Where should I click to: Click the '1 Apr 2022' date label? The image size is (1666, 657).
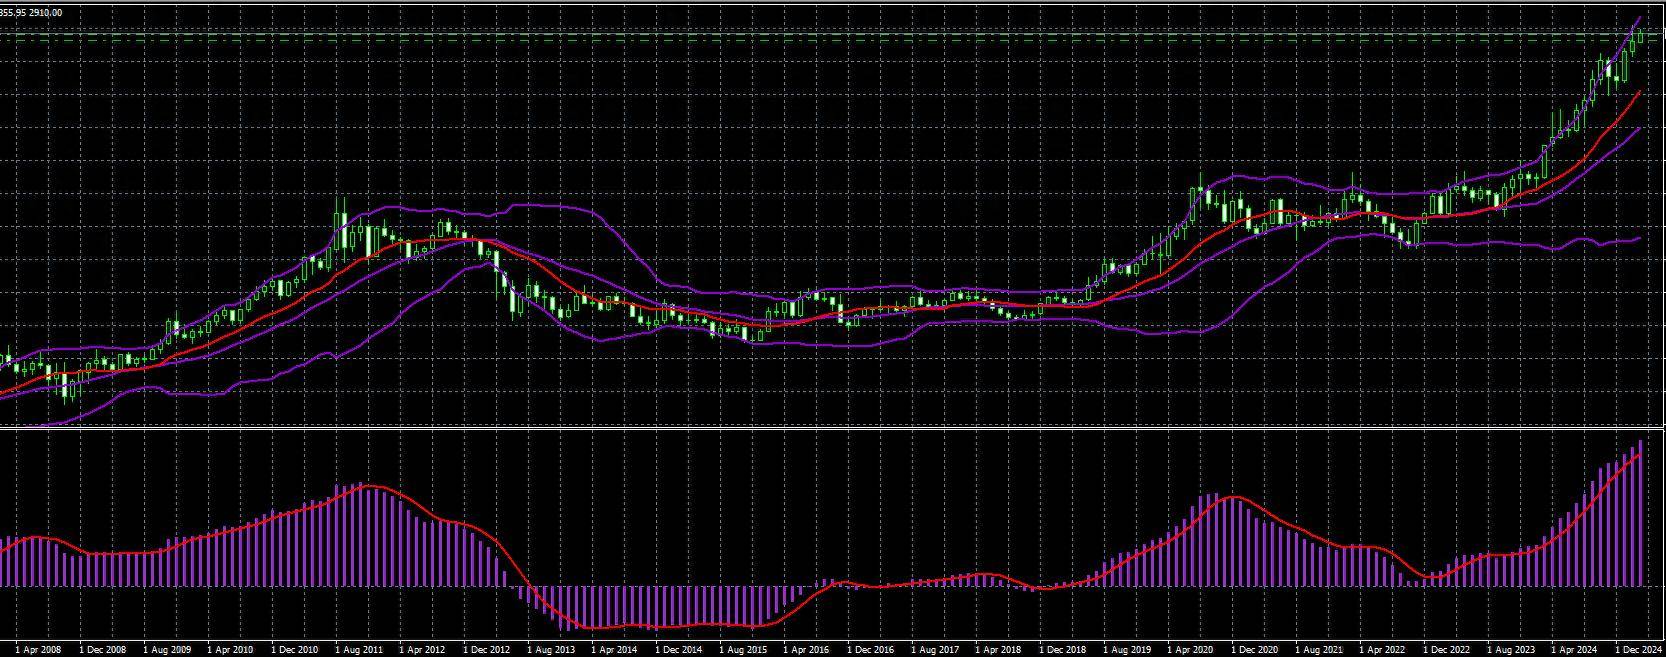(x=1382, y=650)
